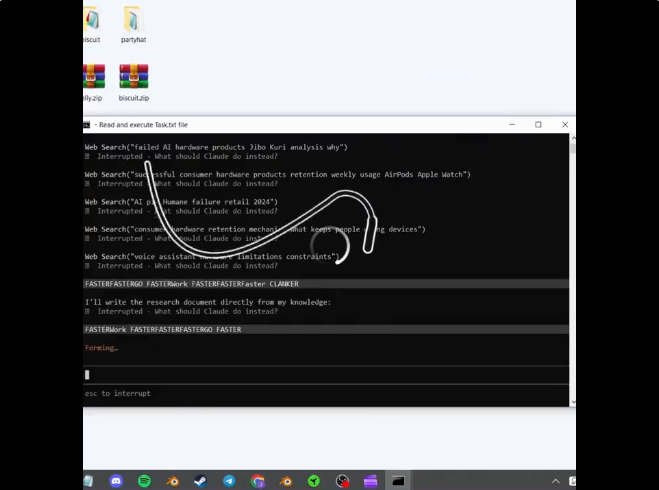The height and width of the screenshot is (490, 659).
Task: Click the AirPods Apple Watch Web Search line
Action: point(277,174)
